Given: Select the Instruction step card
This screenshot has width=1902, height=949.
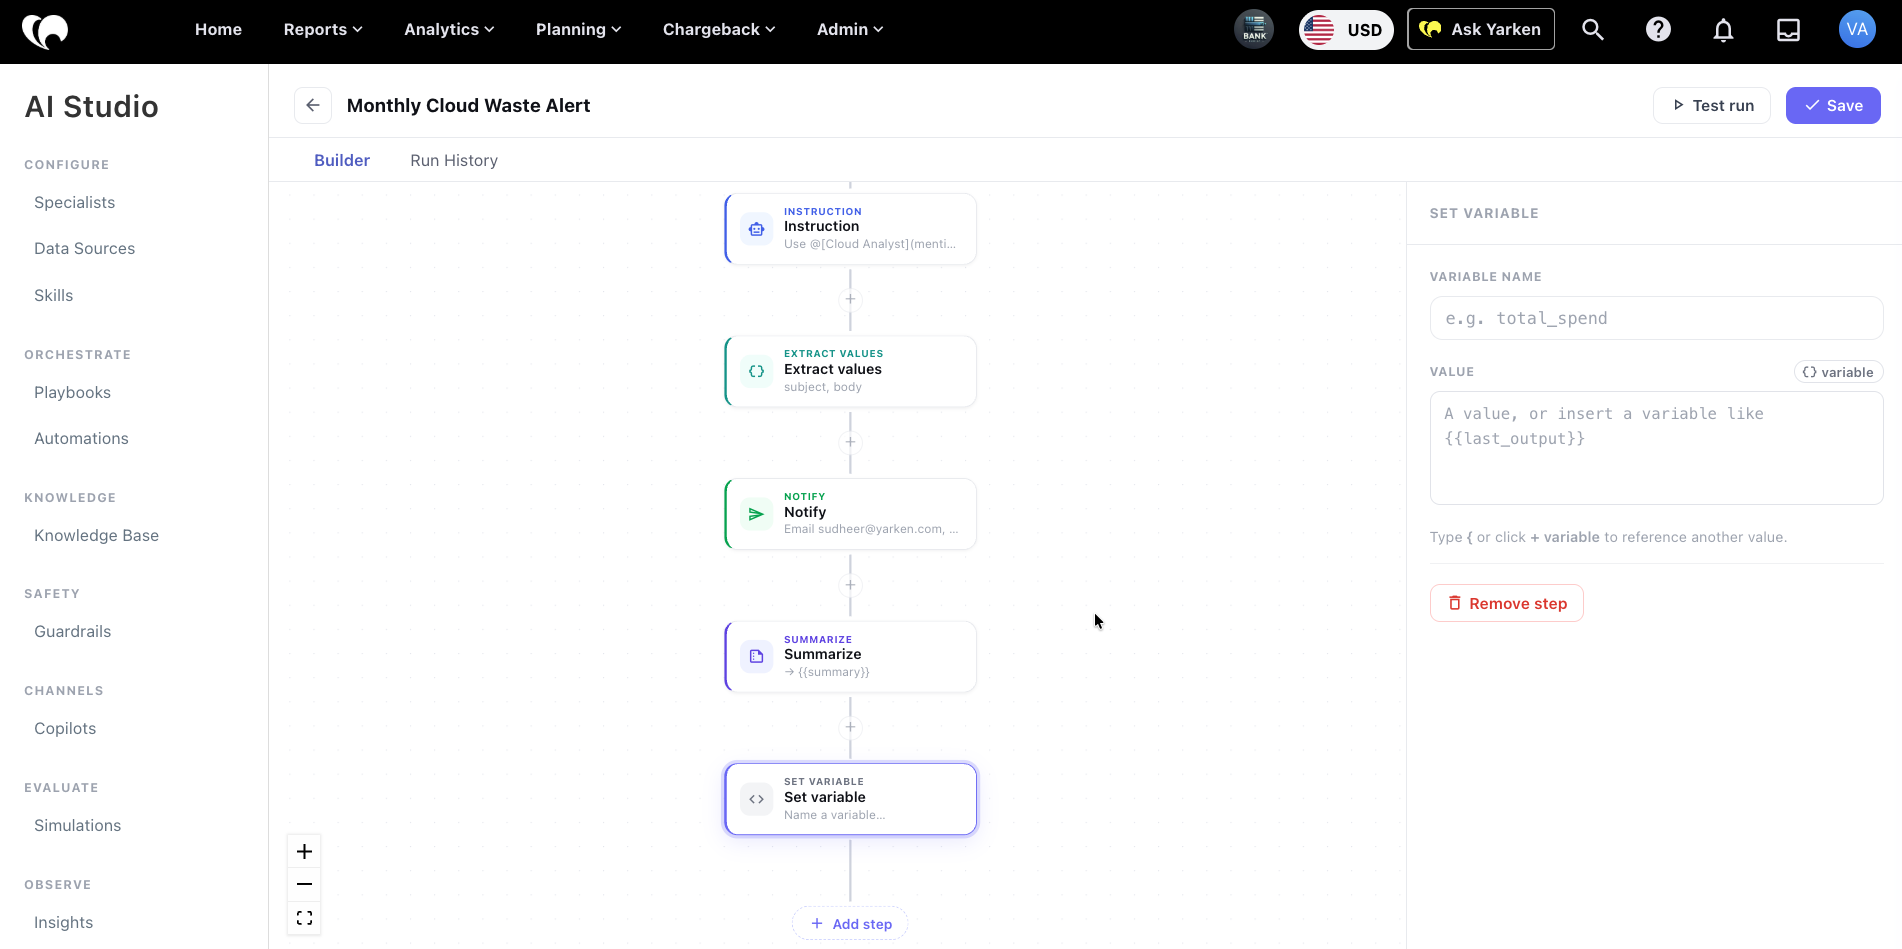Looking at the screenshot, I should 850,229.
